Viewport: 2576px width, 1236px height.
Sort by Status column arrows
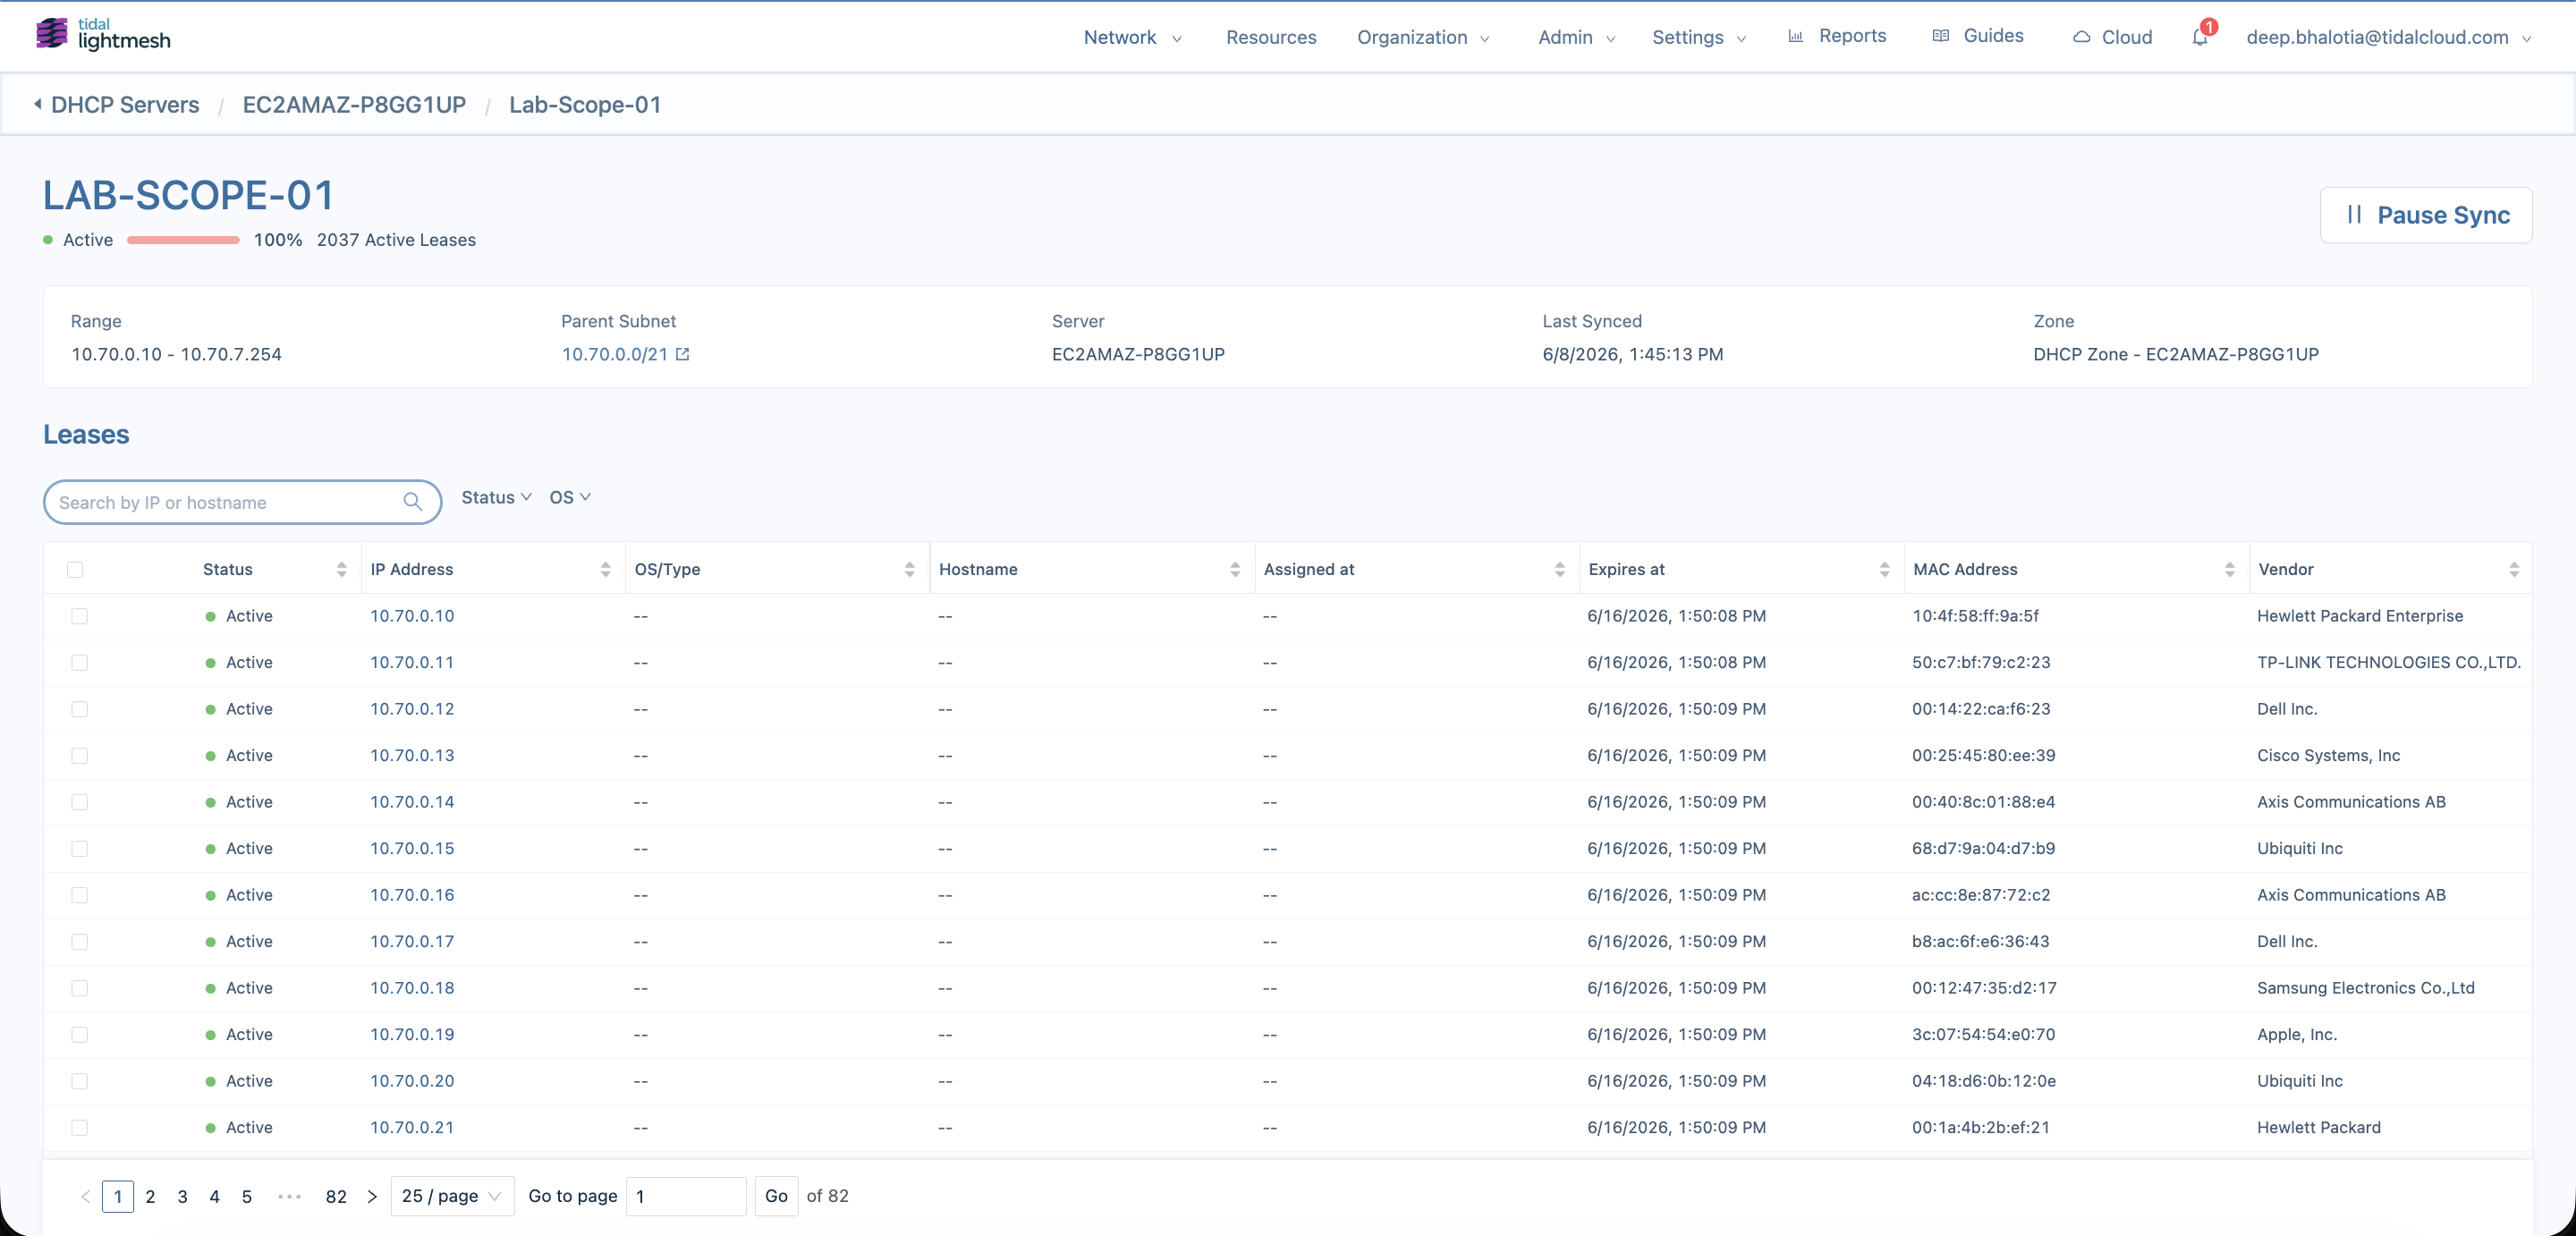342,569
